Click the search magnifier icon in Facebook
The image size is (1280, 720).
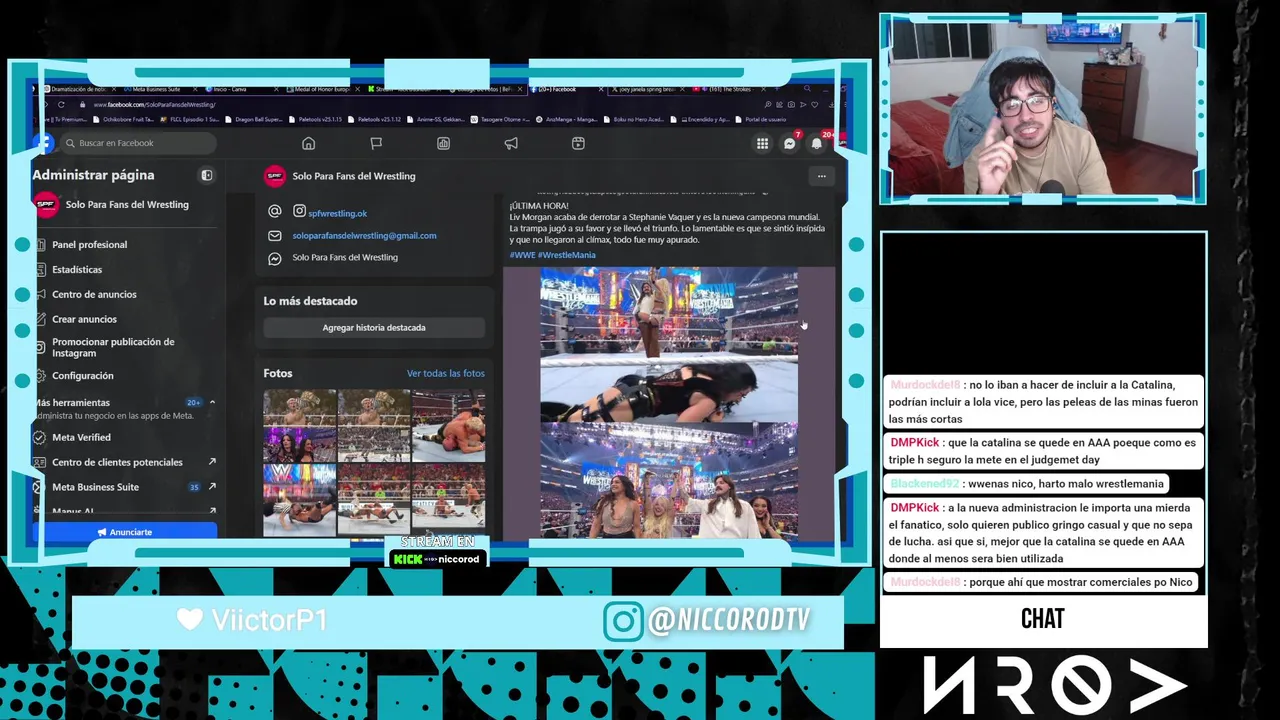tap(70, 143)
